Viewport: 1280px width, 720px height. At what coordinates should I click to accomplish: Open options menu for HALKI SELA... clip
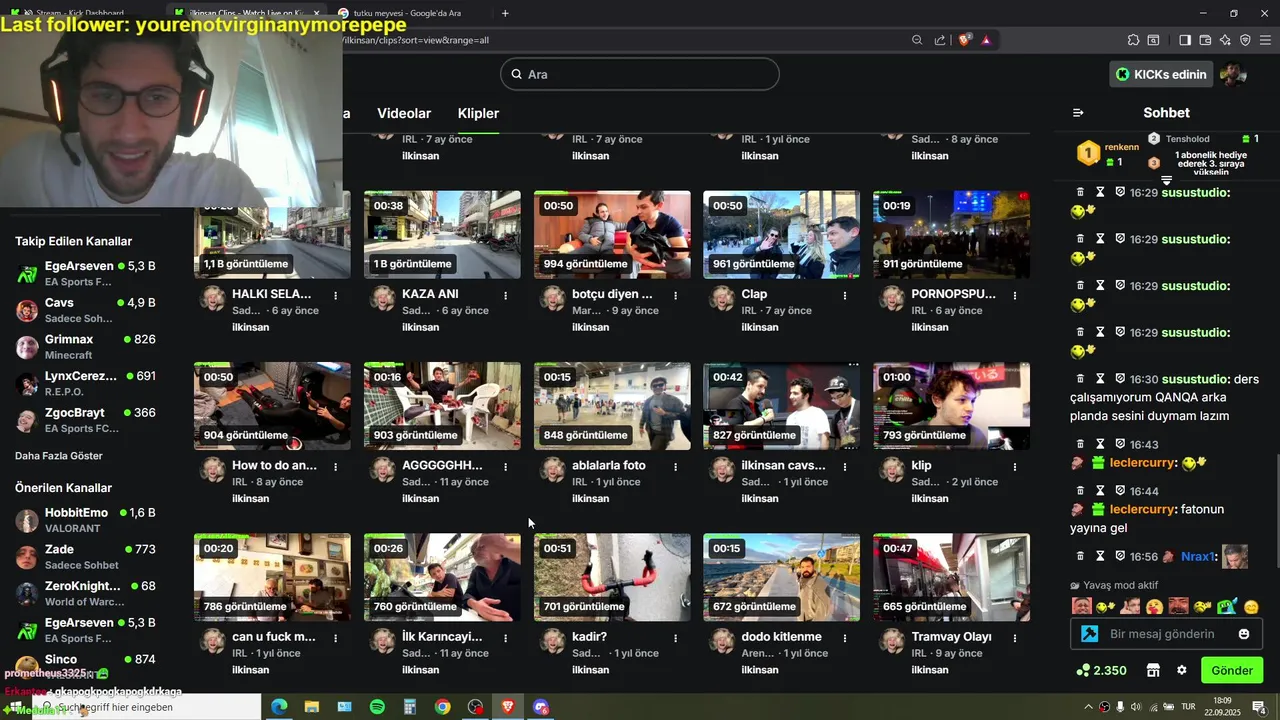point(336,295)
